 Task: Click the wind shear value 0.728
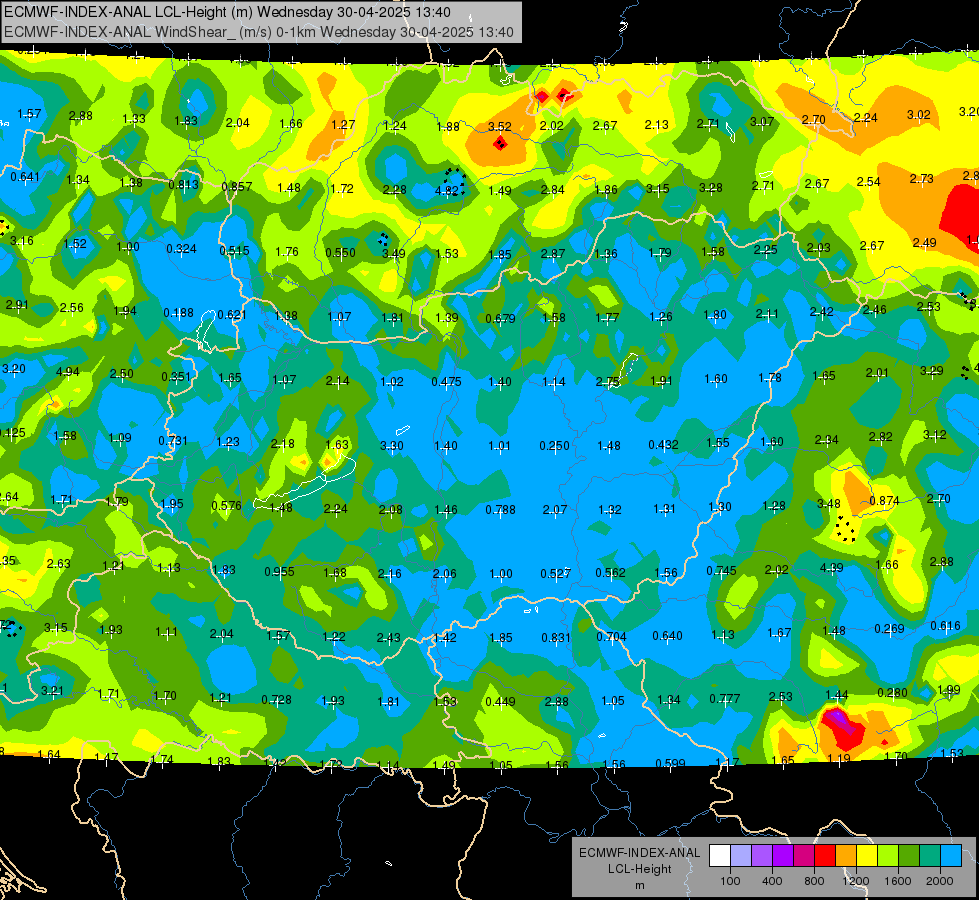[x=276, y=700]
